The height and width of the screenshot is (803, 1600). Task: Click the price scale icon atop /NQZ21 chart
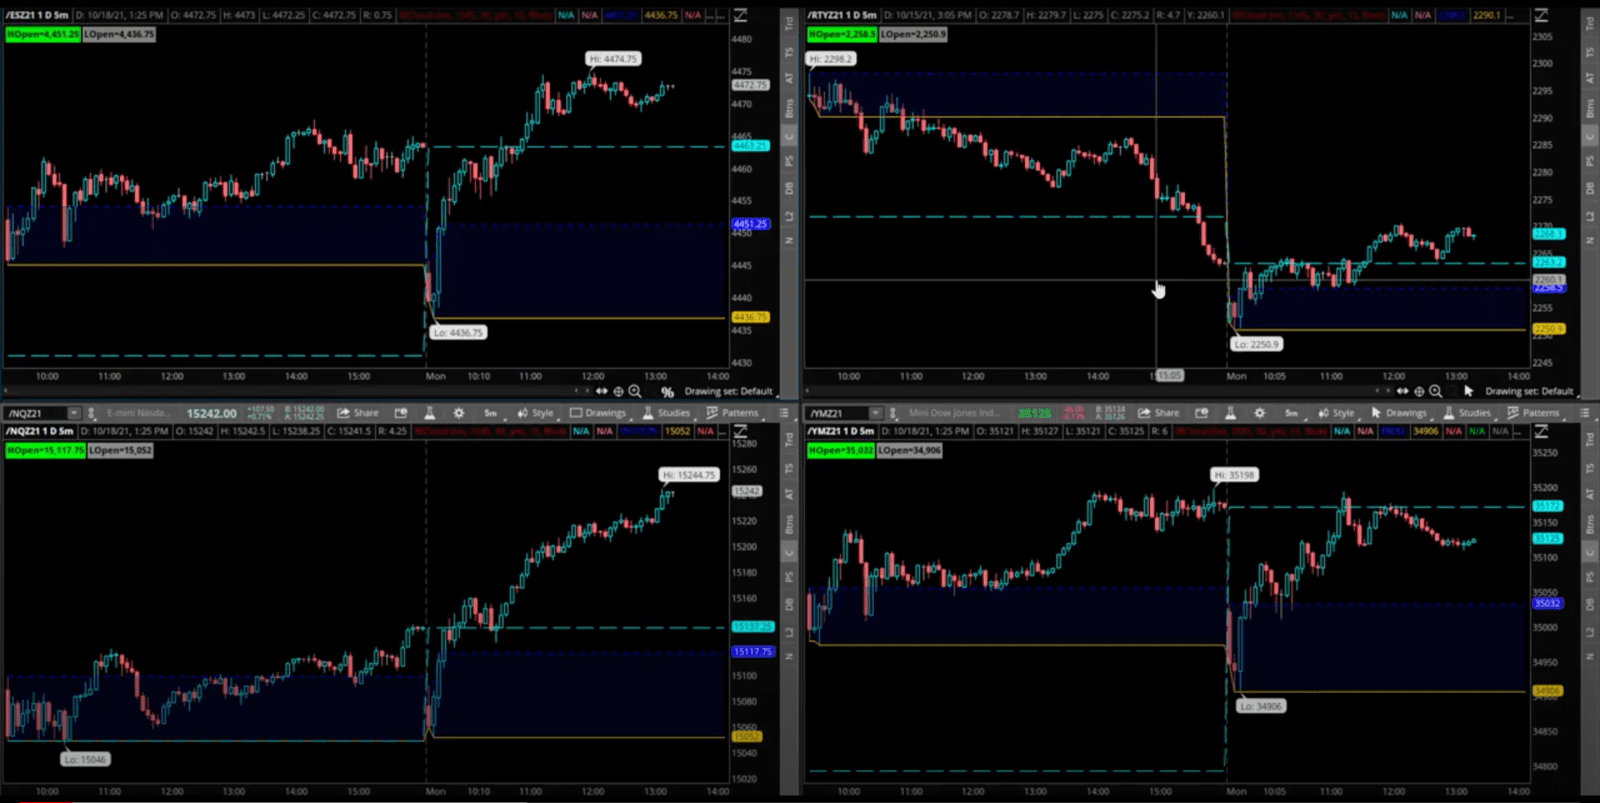pyautogui.click(x=741, y=431)
